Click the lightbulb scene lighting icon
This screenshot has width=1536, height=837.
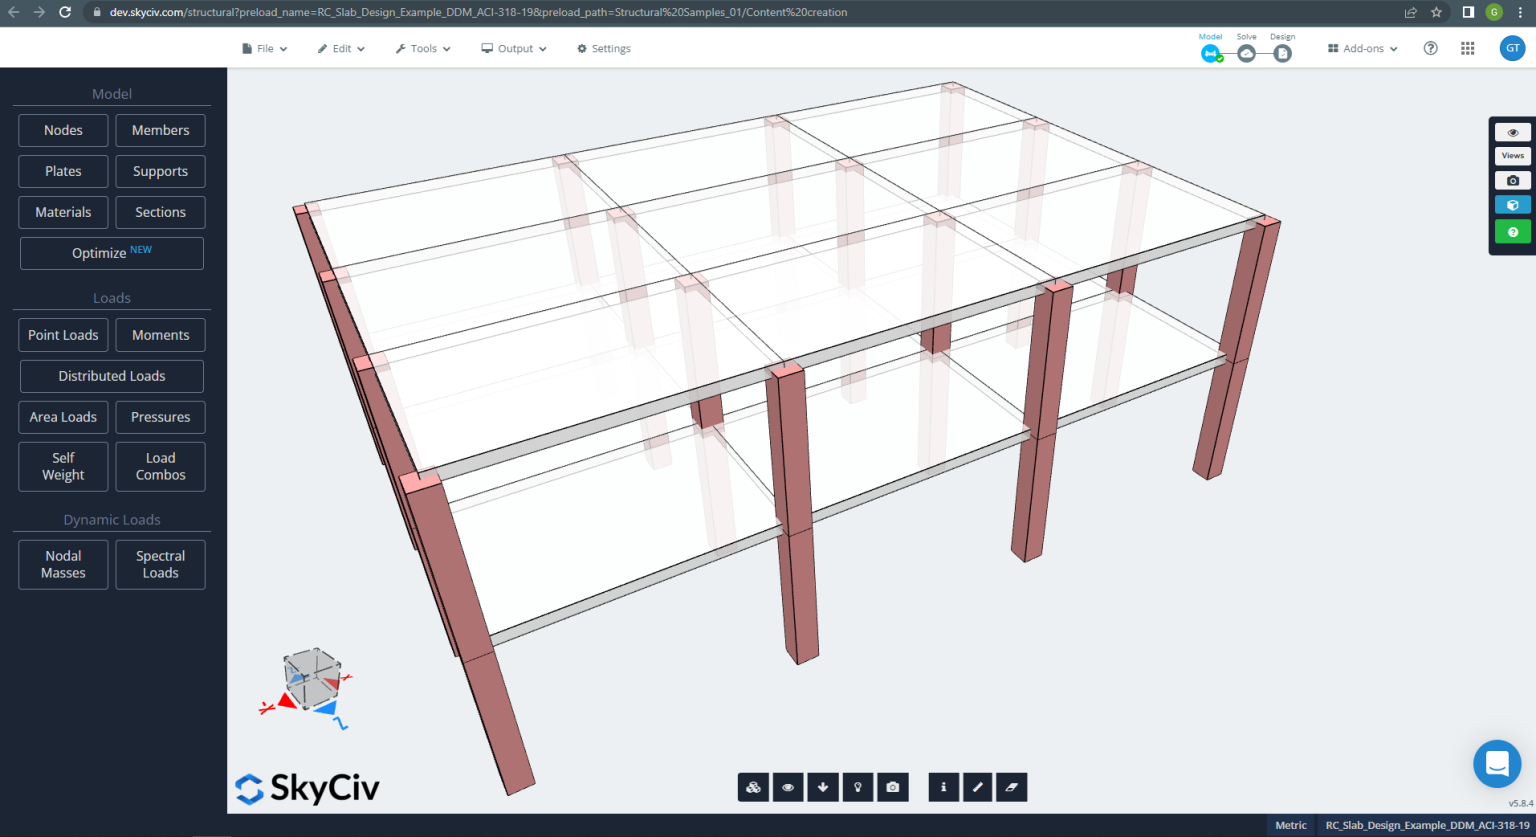pos(858,787)
